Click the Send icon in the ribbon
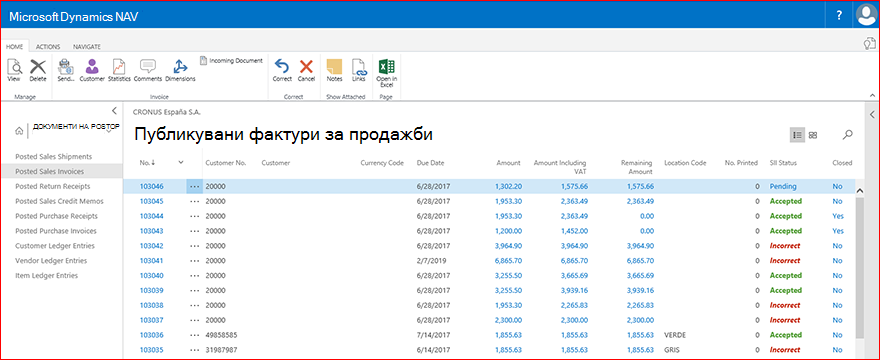The image size is (880, 360). 66,67
